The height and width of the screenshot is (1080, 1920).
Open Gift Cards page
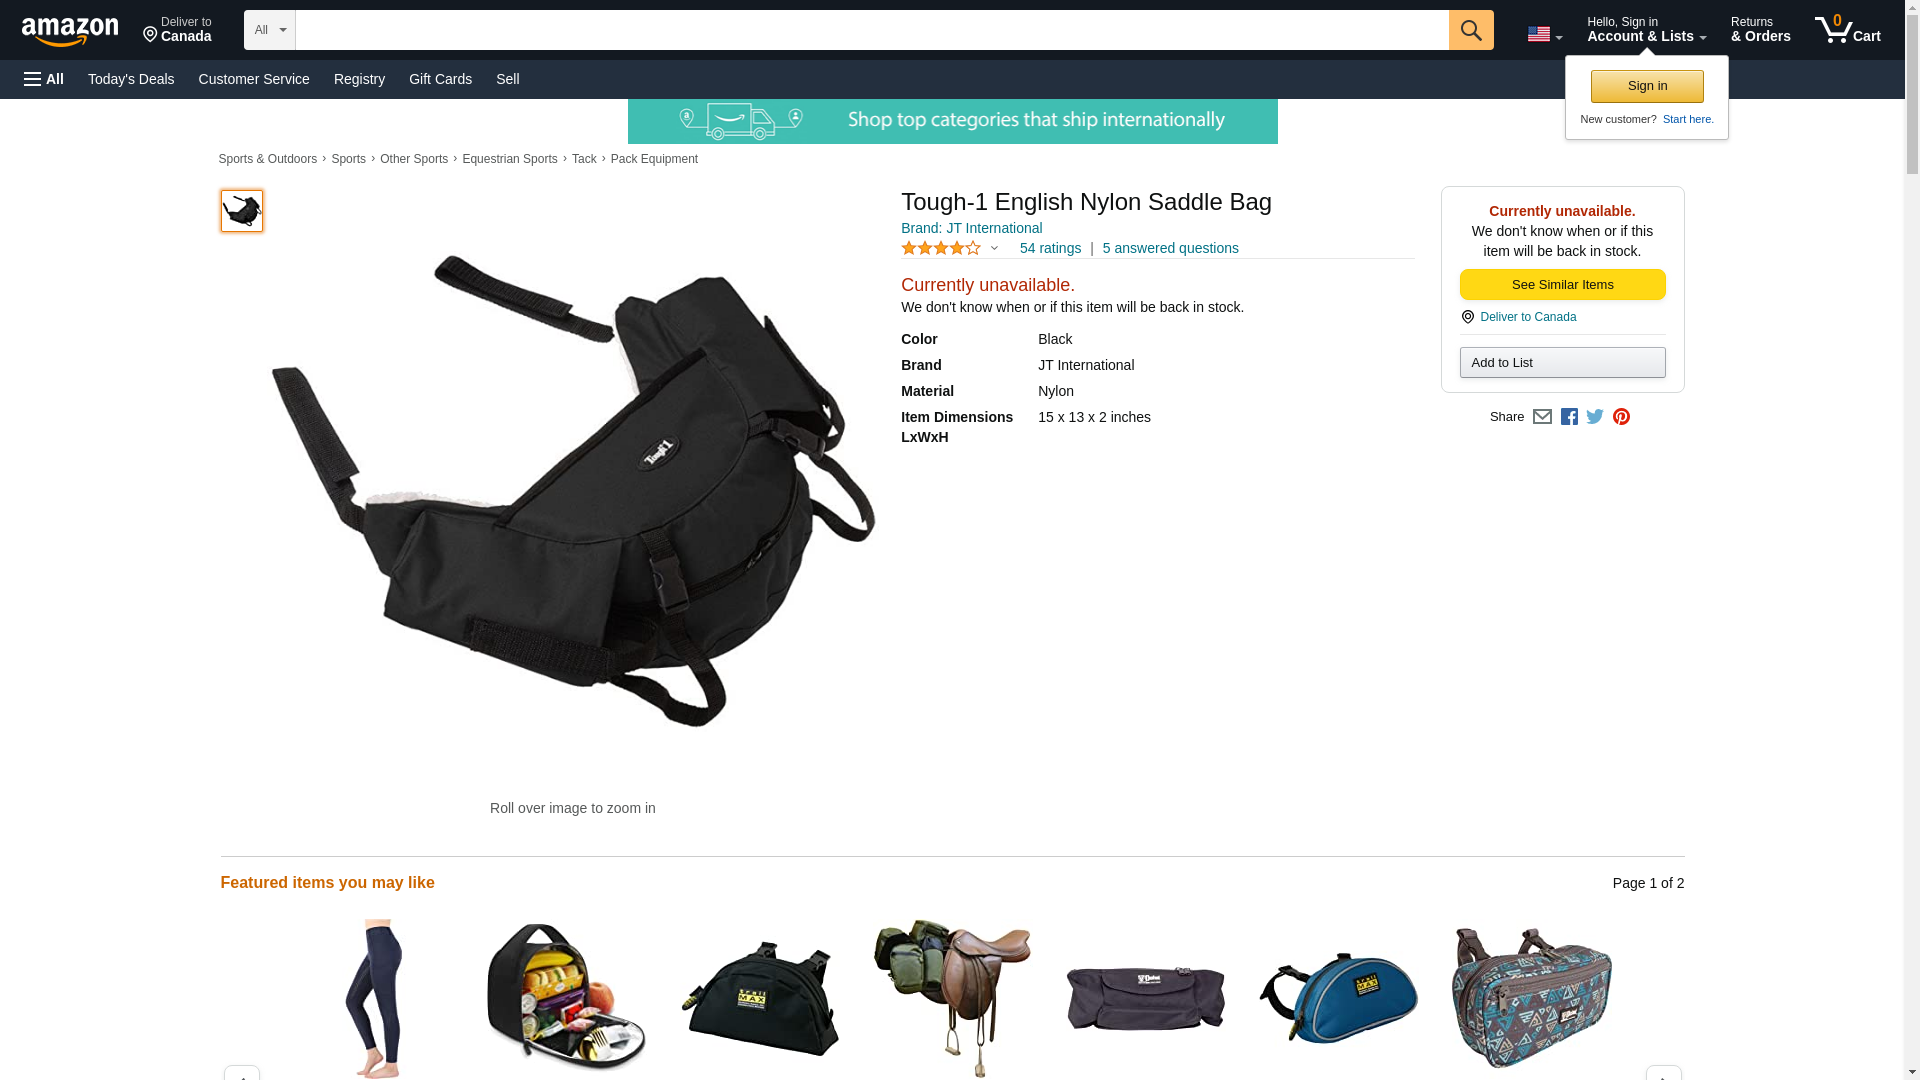440,79
